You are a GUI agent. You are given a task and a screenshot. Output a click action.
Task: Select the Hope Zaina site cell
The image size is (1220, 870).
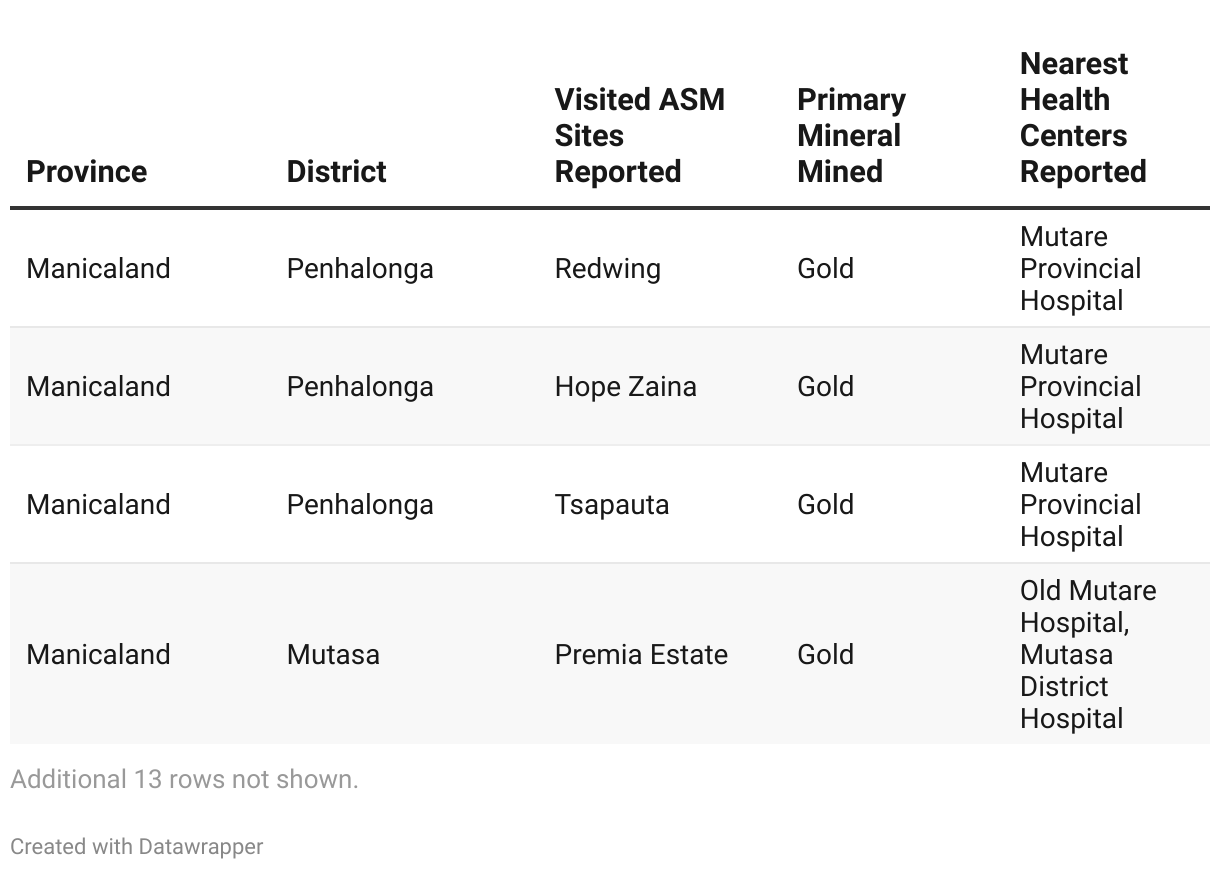coord(625,386)
